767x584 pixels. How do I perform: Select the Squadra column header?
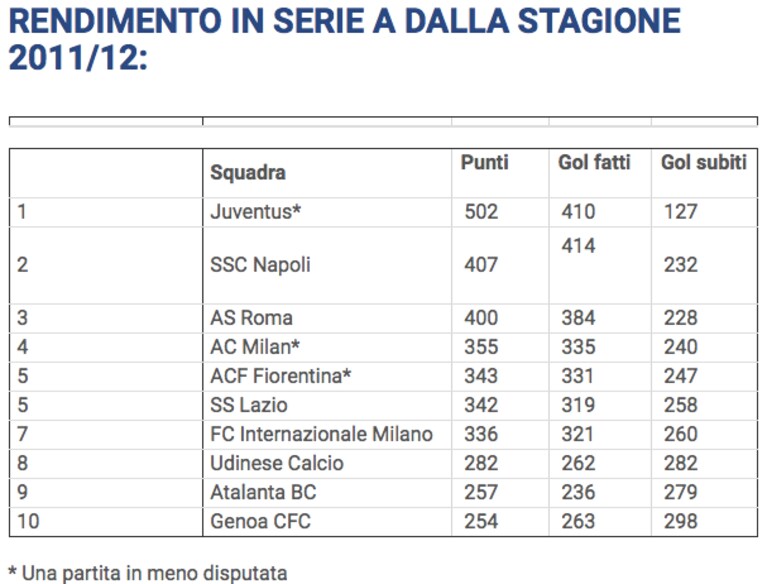coord(248,173)
